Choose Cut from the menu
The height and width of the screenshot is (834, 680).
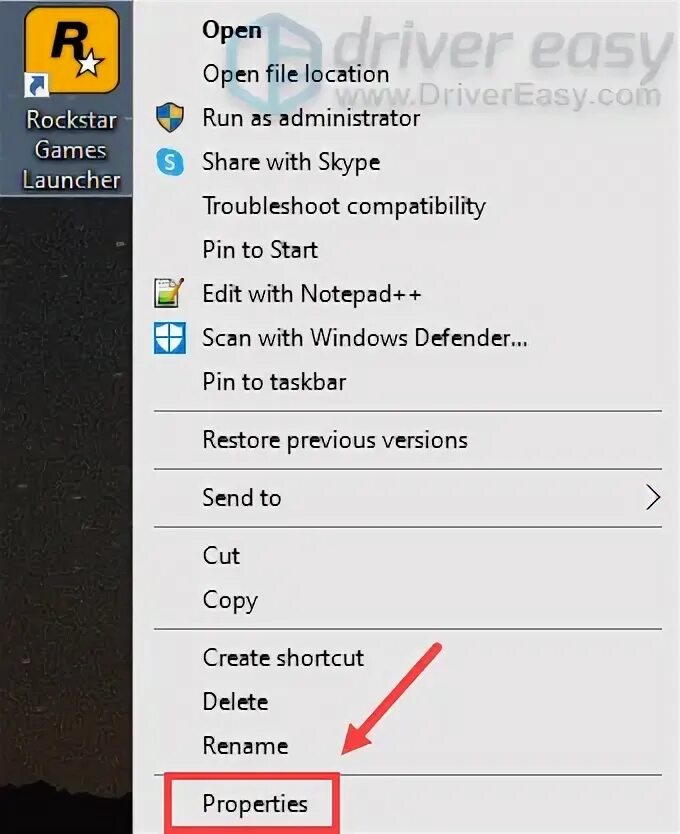click(x=221, y=555)
